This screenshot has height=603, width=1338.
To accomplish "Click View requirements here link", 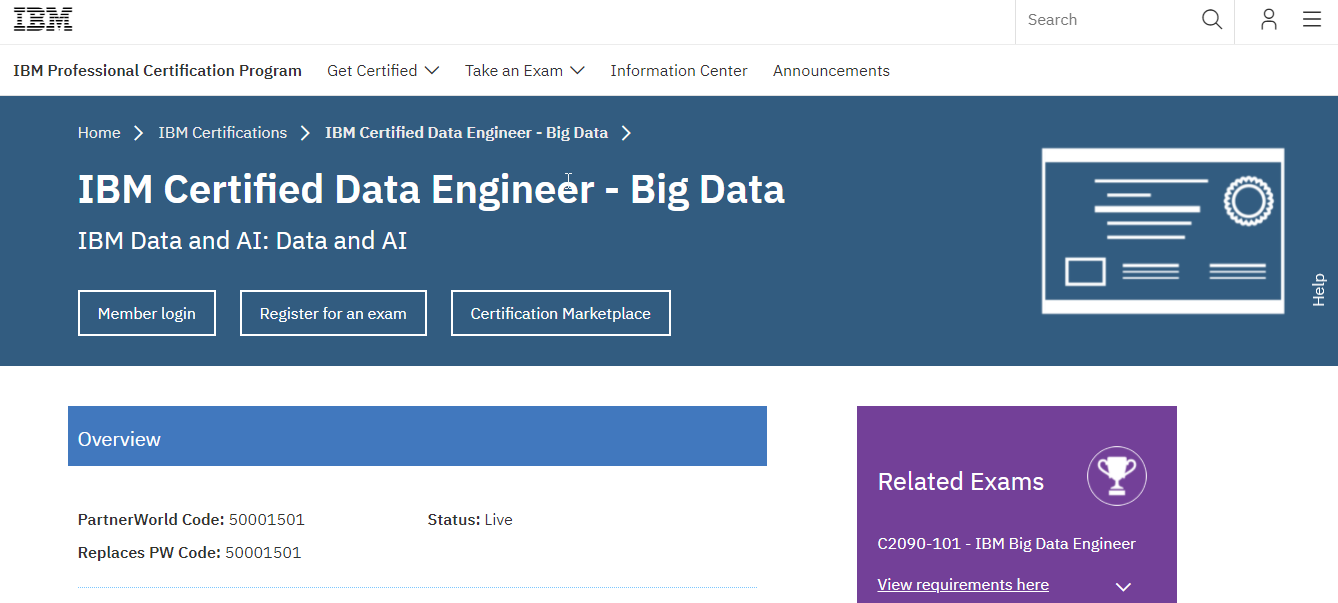I will point(963,585).
